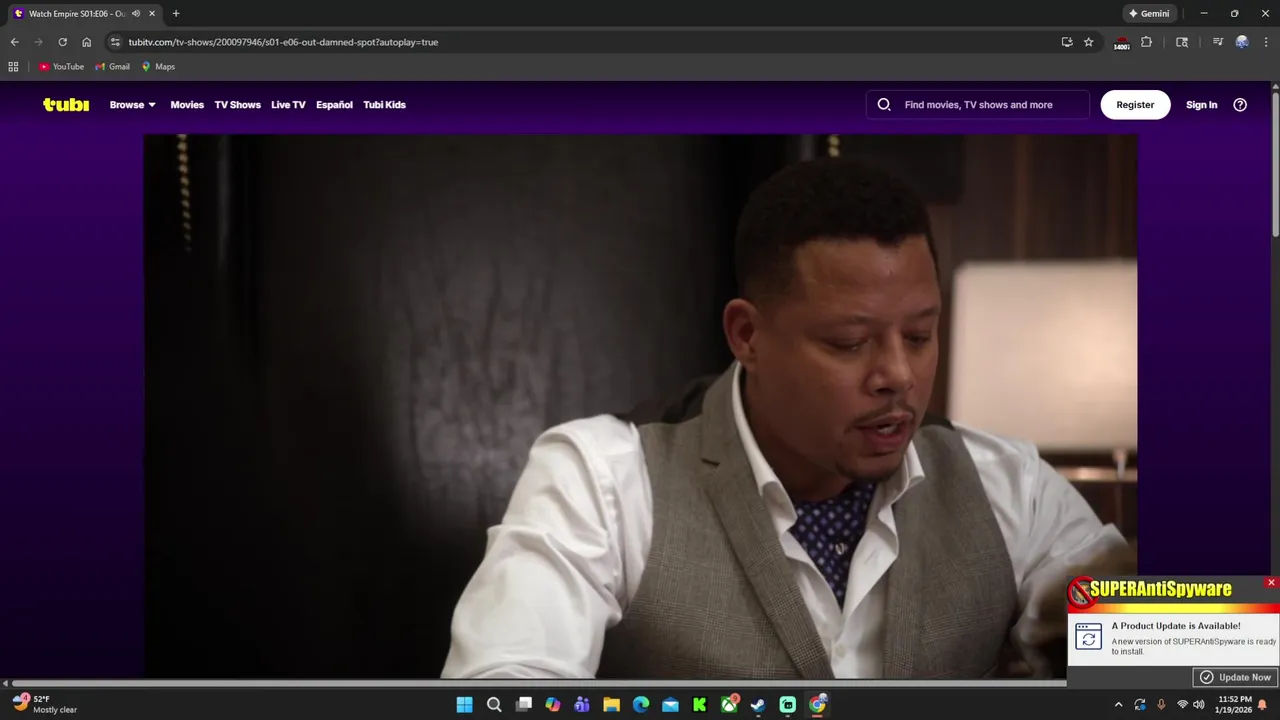Open Chrome profile avatar

[1242, 42]
